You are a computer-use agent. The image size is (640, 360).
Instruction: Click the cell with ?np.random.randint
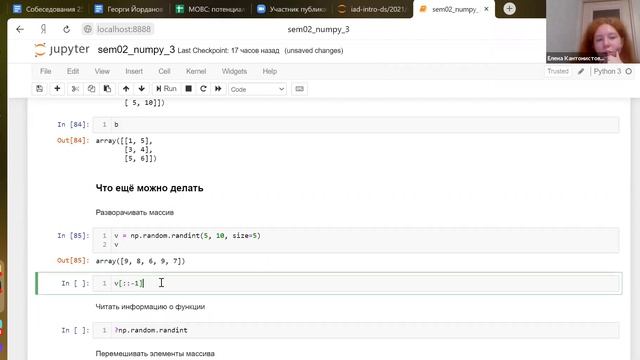pos(355,330)
